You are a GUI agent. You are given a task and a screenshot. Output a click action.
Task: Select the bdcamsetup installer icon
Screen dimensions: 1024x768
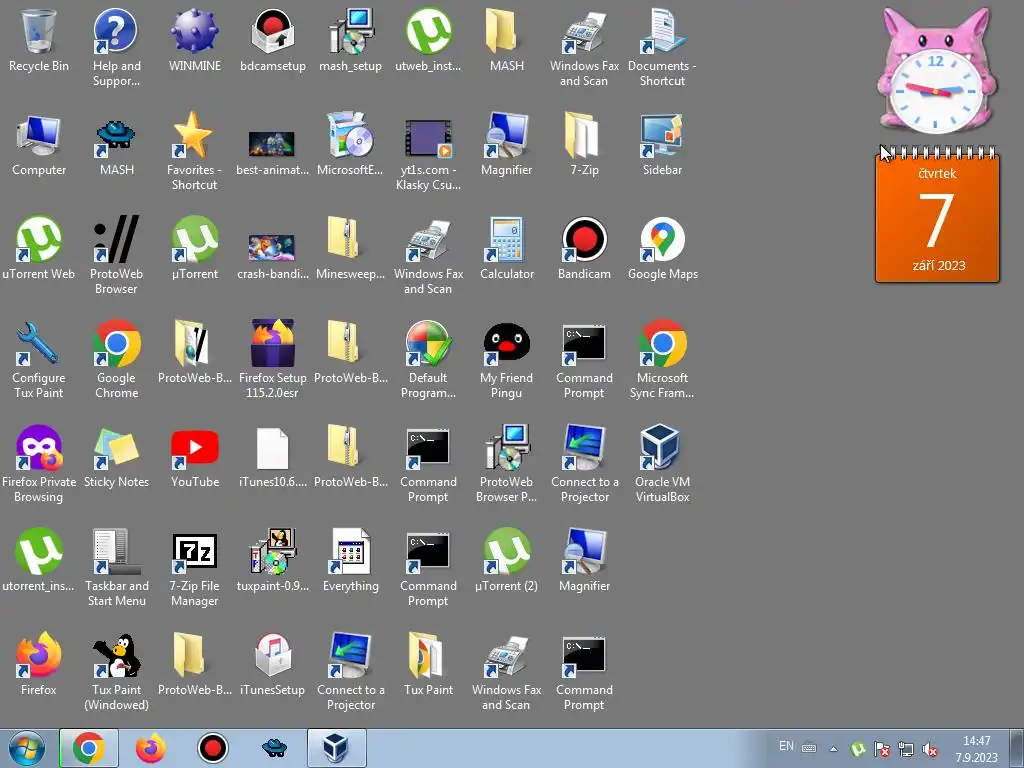pyautogui.click(x=272, y=40)
